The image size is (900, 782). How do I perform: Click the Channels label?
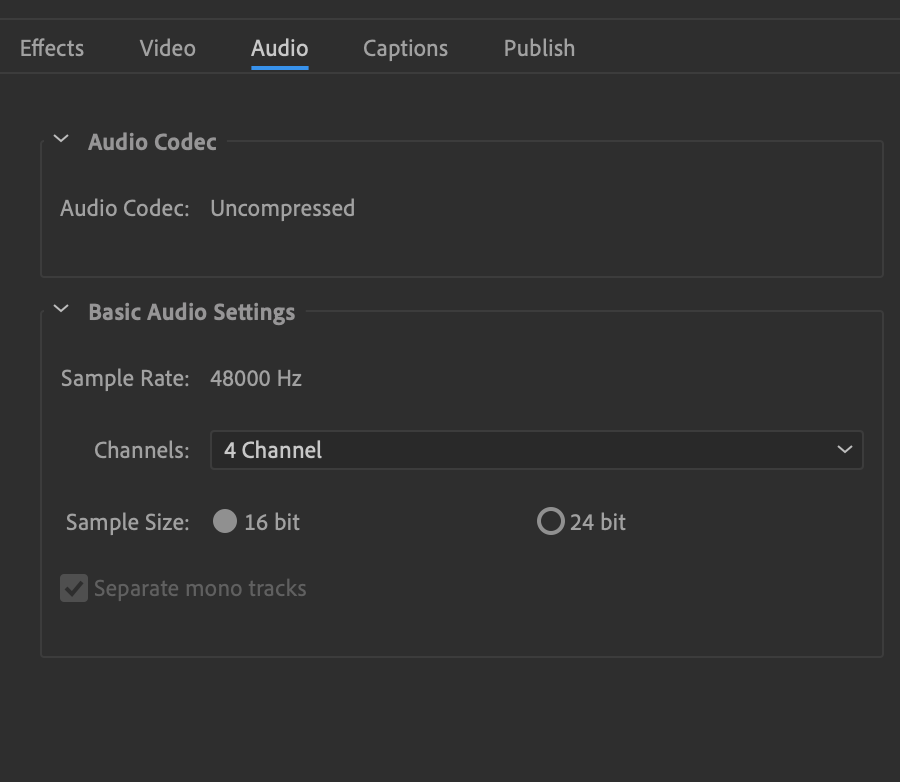[140, 450]
